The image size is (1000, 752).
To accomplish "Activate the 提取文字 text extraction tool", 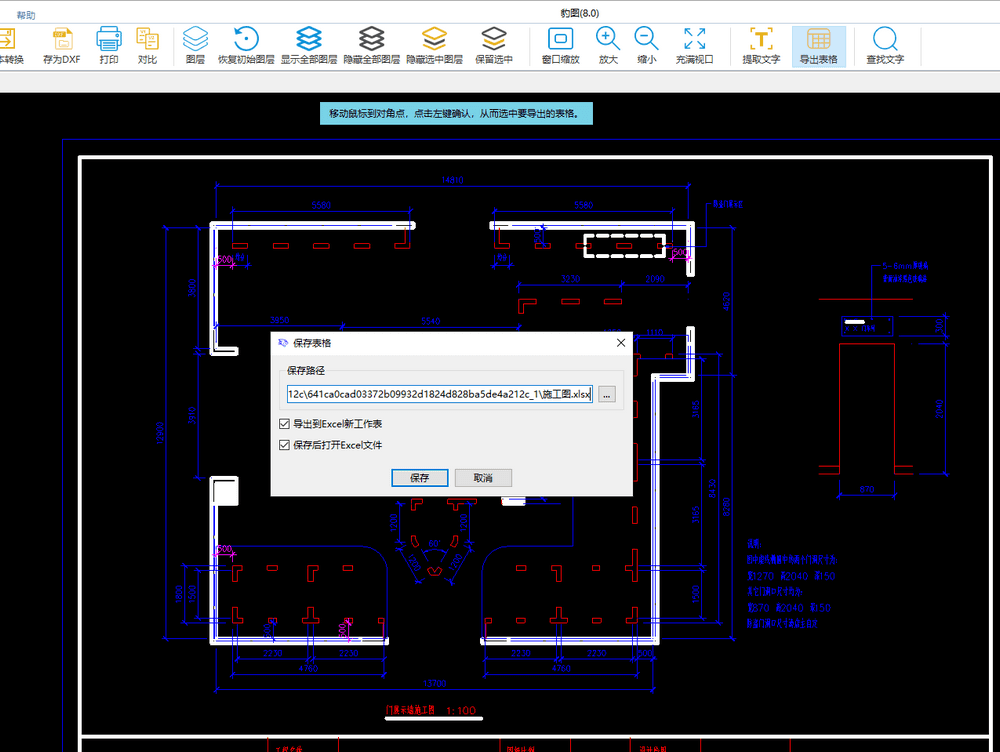I will click(x=761, y=44).
